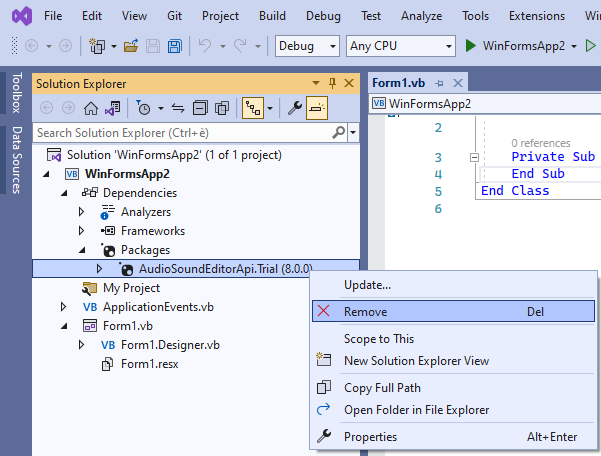Click the Home icon in Solution Explorer
Screen dimensions: 601x456
click(91, 108)
